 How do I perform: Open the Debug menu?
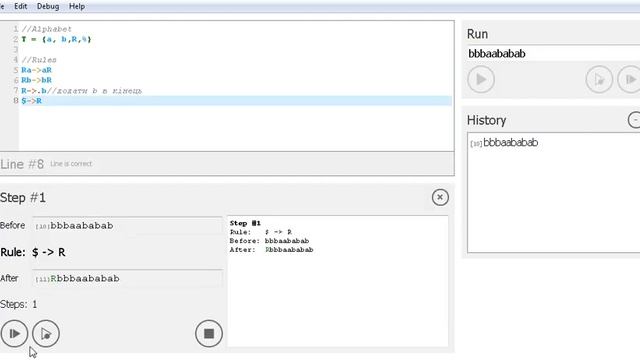click(48, 7)
